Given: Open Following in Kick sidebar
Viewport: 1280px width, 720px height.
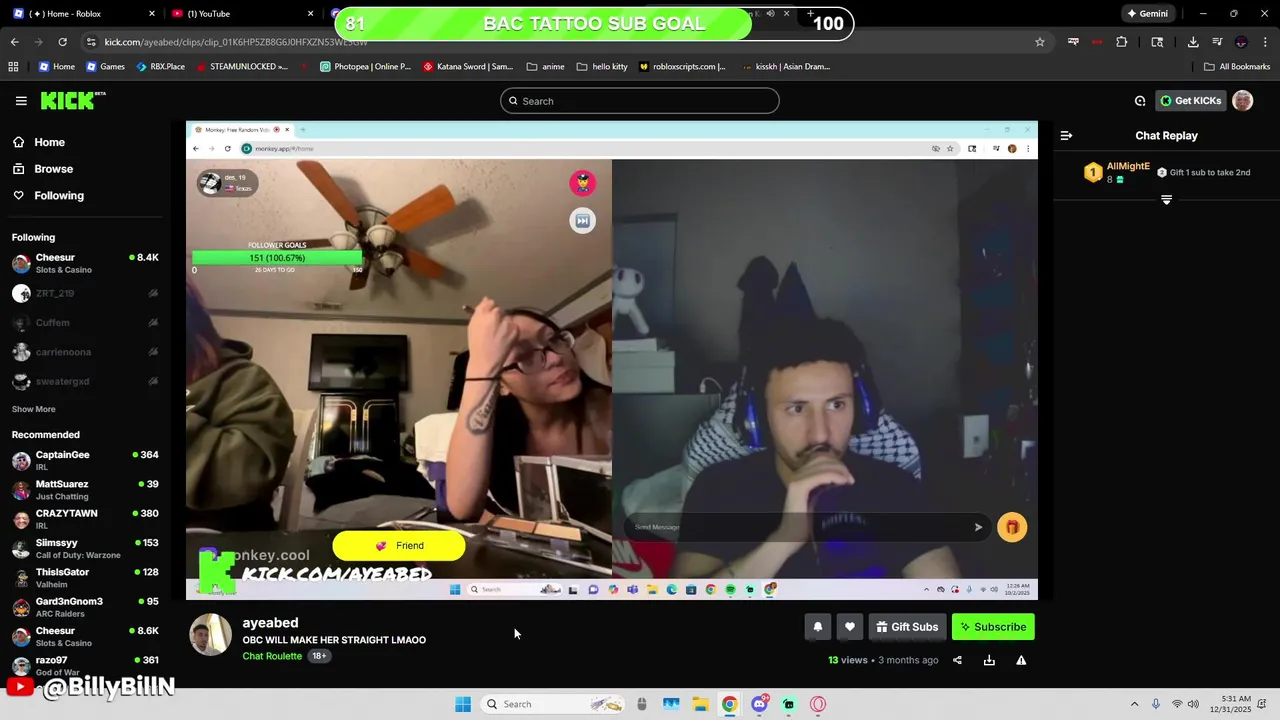Looking at the screenshot, I should pos(49,196).
